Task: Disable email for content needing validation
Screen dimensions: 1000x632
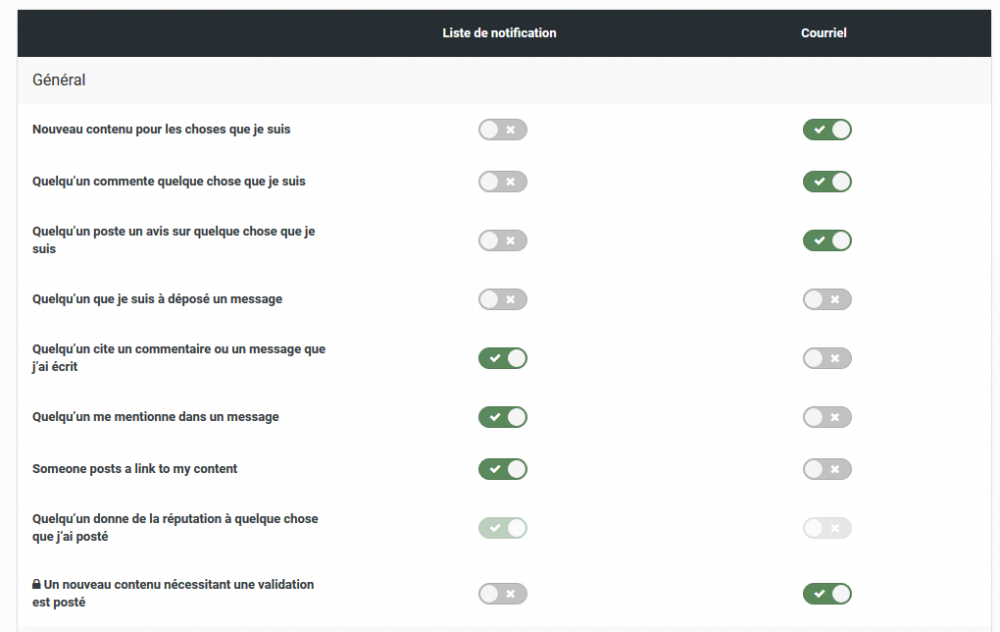Action: 827,594
